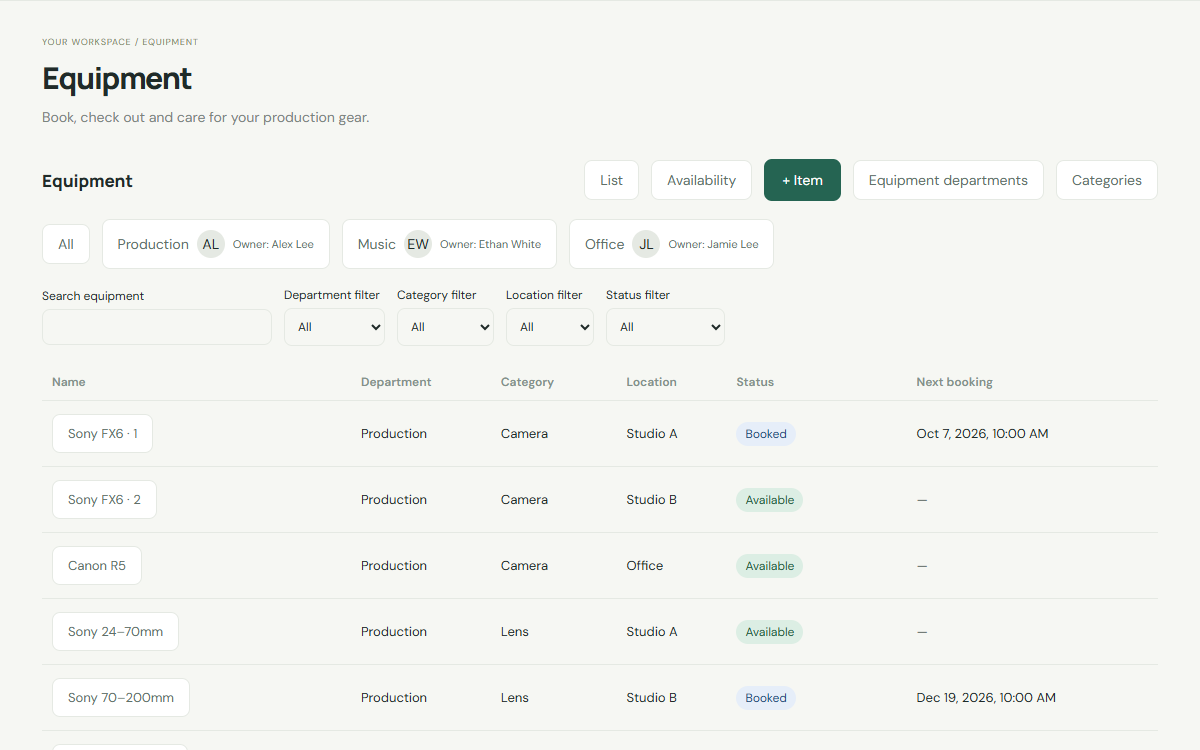Click the AL avatar in Production chip
The height and width of the screenshot is (750, 1200).
click(211, 244)
